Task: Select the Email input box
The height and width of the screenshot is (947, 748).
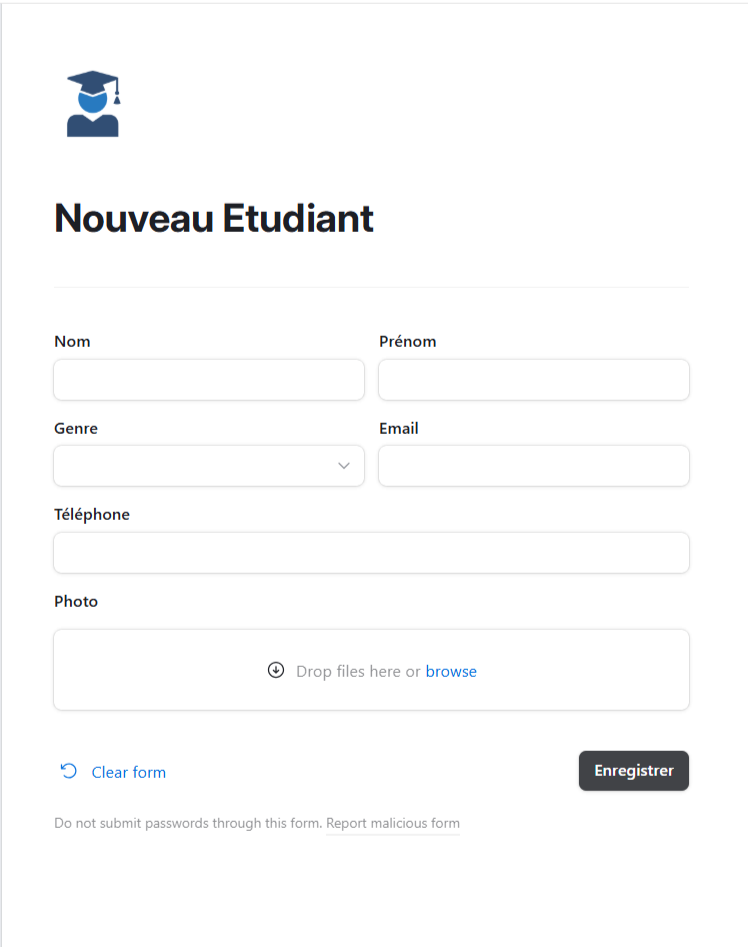Action: (x=534, y=466)
